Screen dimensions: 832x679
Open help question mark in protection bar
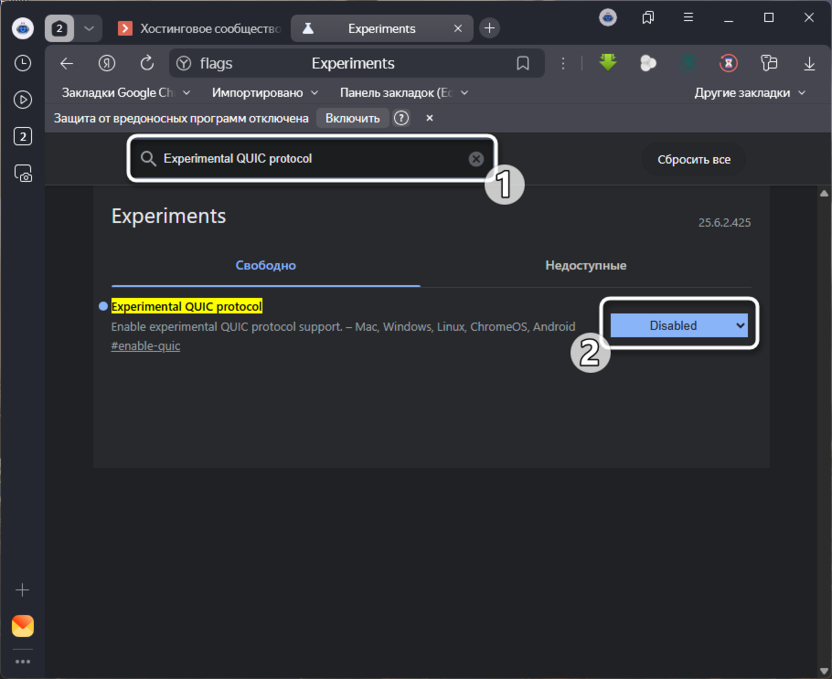coord(401,118)
